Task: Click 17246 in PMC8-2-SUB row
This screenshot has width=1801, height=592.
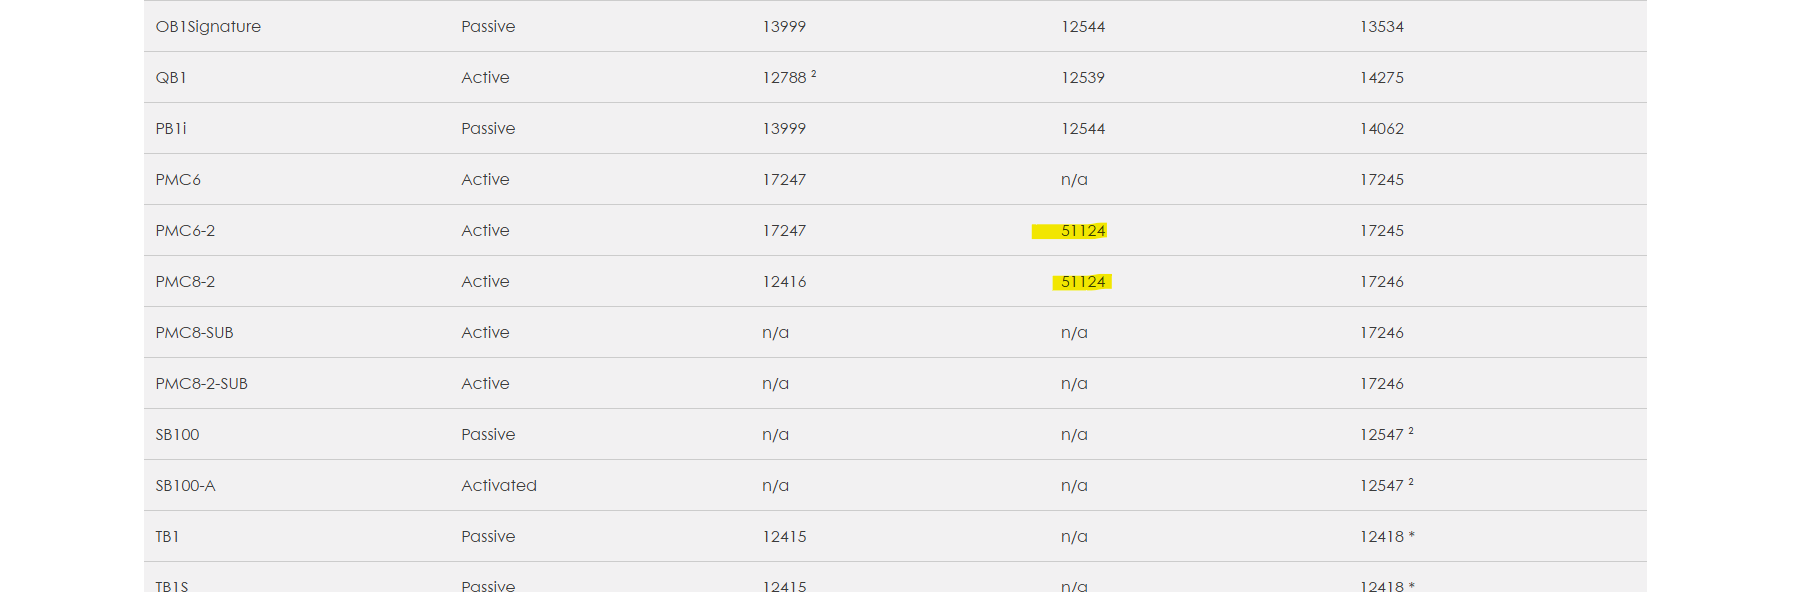Action: coord(1382,384)
